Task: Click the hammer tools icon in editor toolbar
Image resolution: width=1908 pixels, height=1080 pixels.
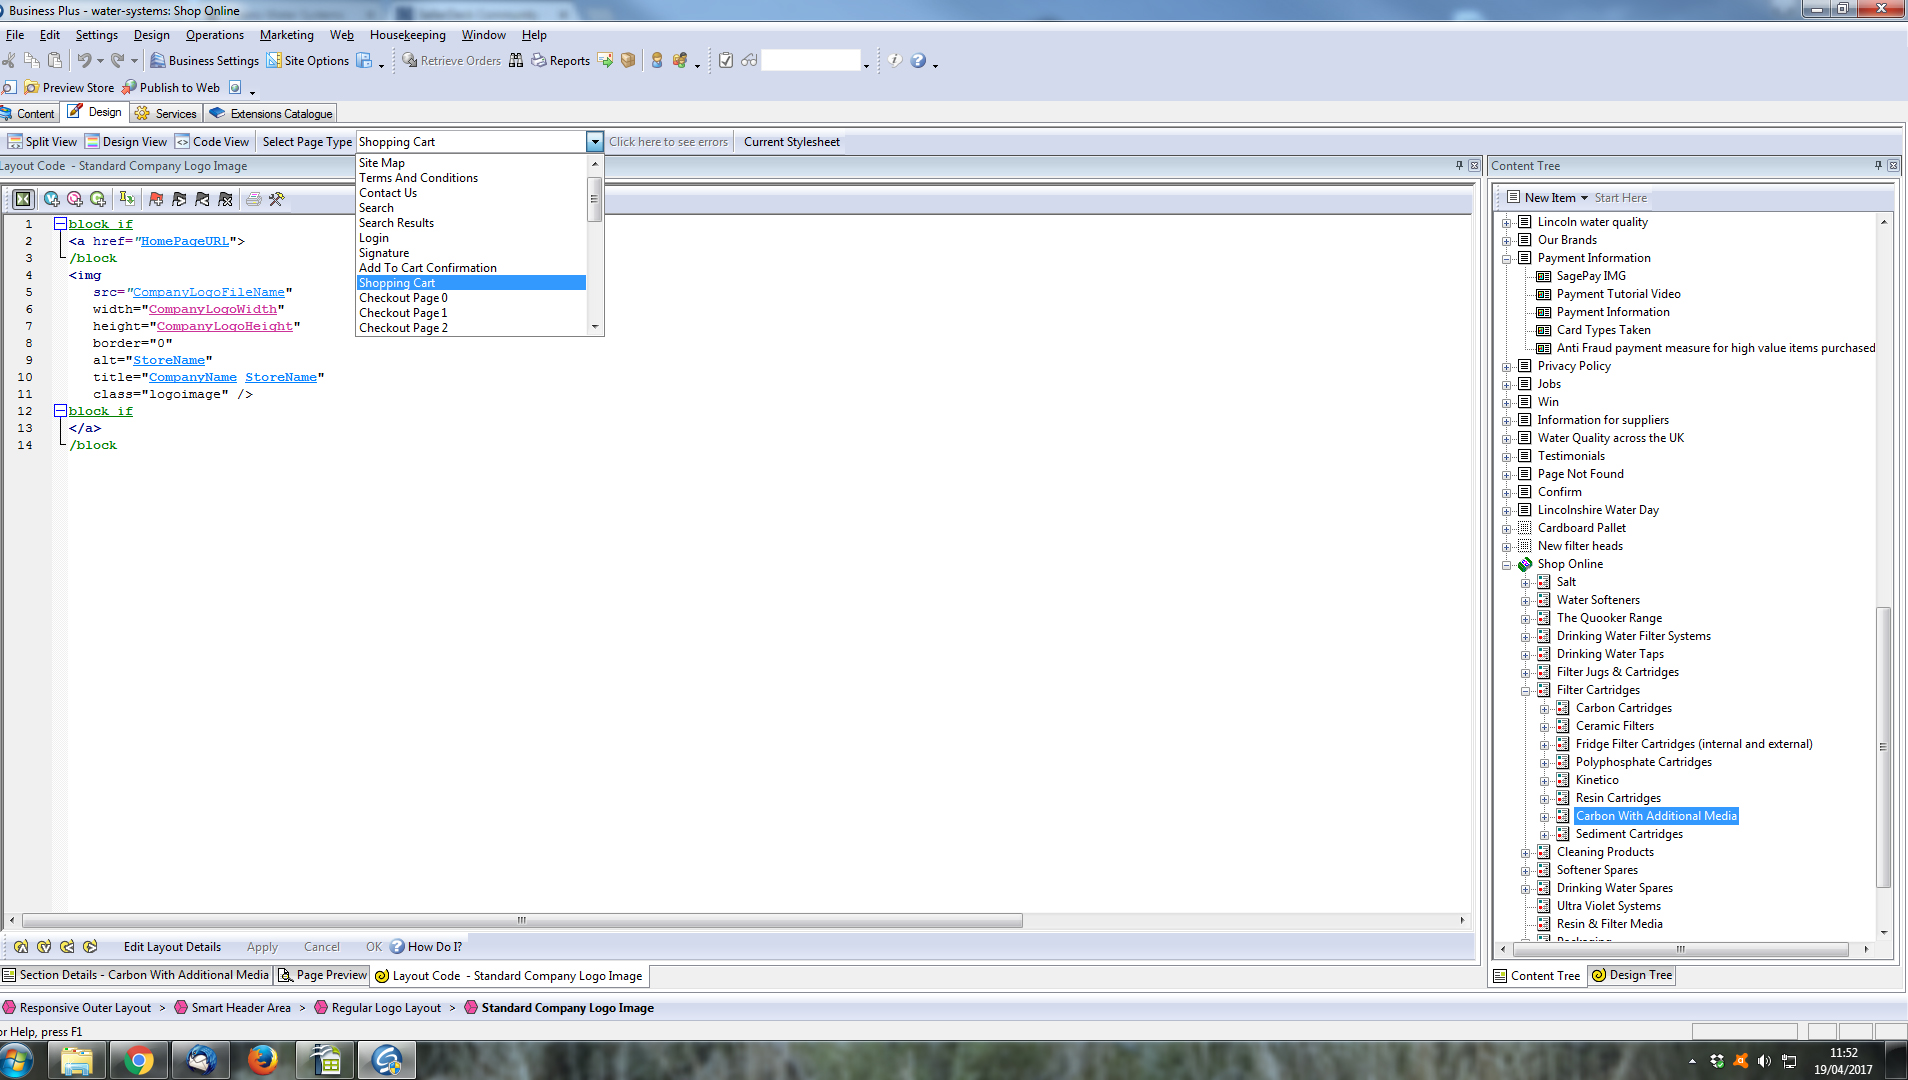Action: [x=277, y=200]
